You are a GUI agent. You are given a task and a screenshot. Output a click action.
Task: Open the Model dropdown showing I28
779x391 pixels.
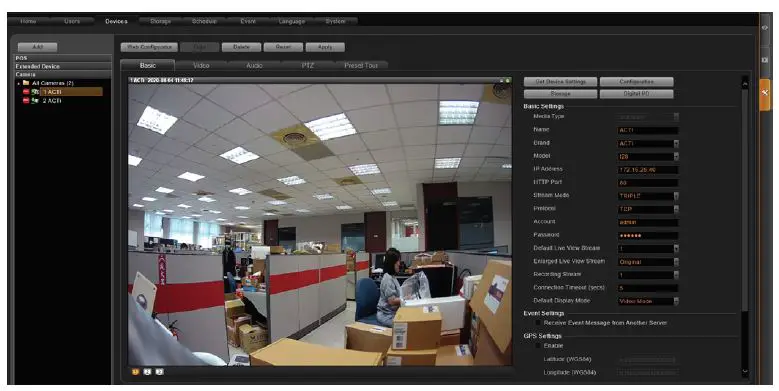coord(676,156)
